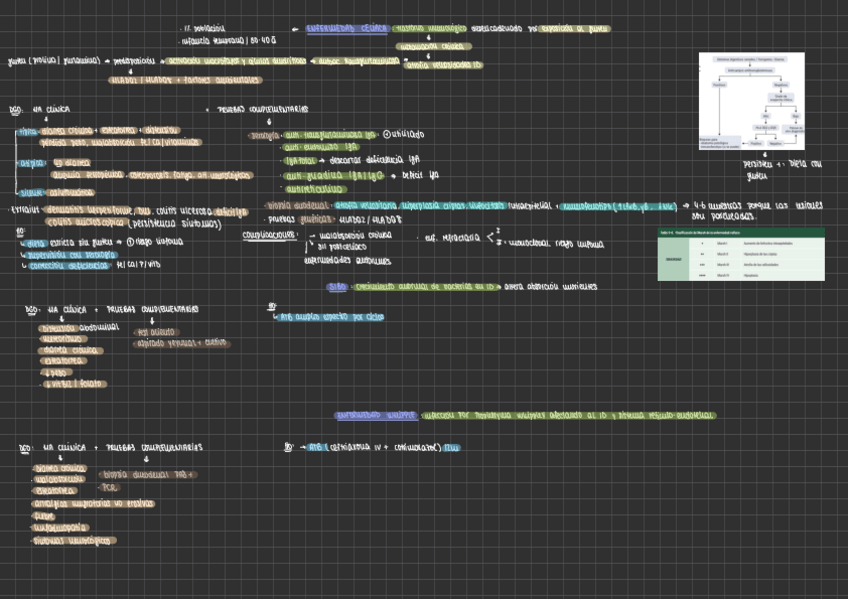Select the green 'Tropheryma whipplei' infection description
Screen dimensions: 848x599
(568, 415)
